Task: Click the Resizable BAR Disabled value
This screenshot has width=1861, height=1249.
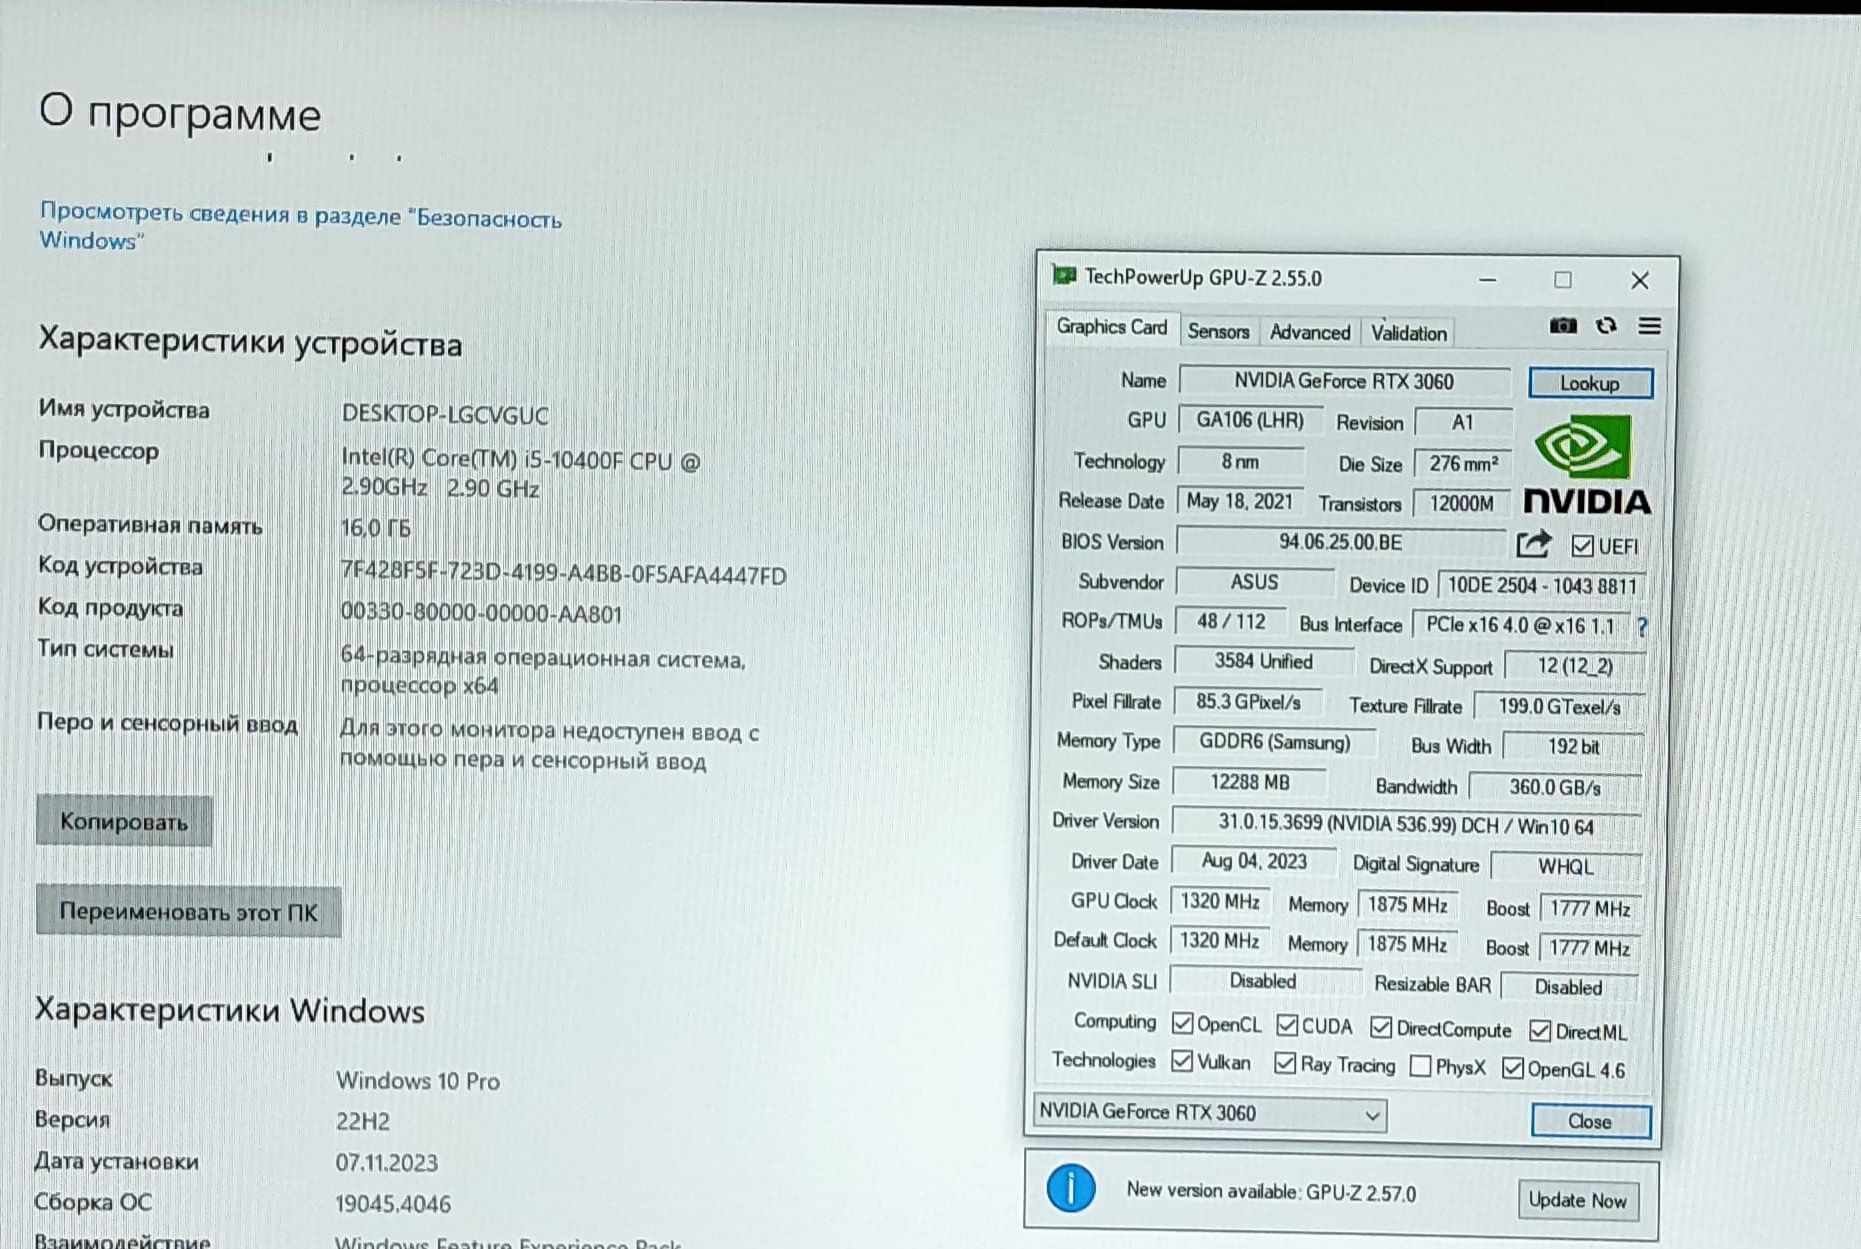Action: click(1568, 987)
